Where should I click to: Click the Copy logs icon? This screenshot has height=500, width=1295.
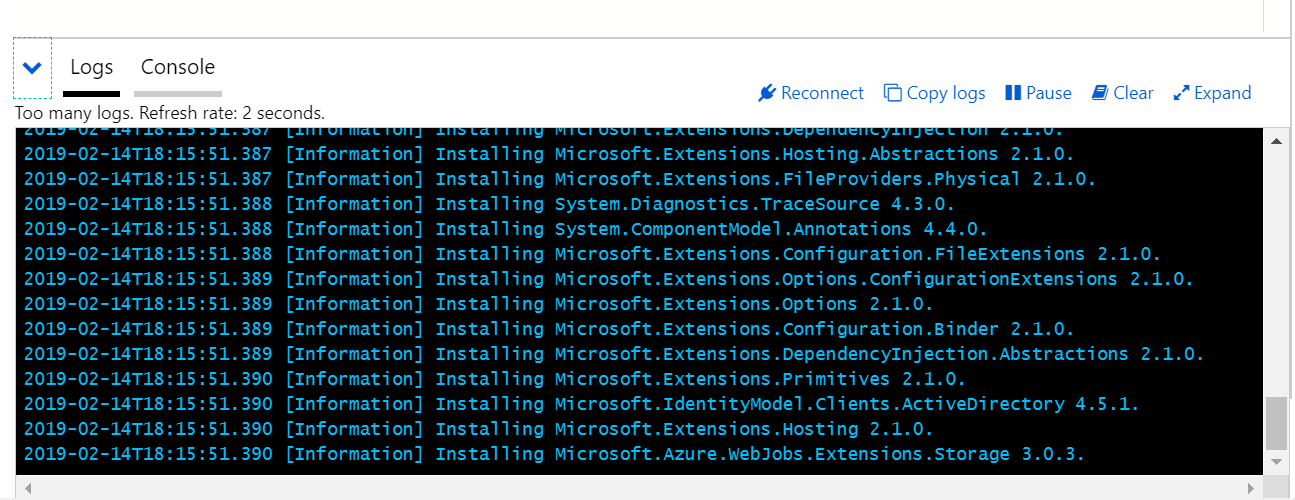click(x=893, y=93)
